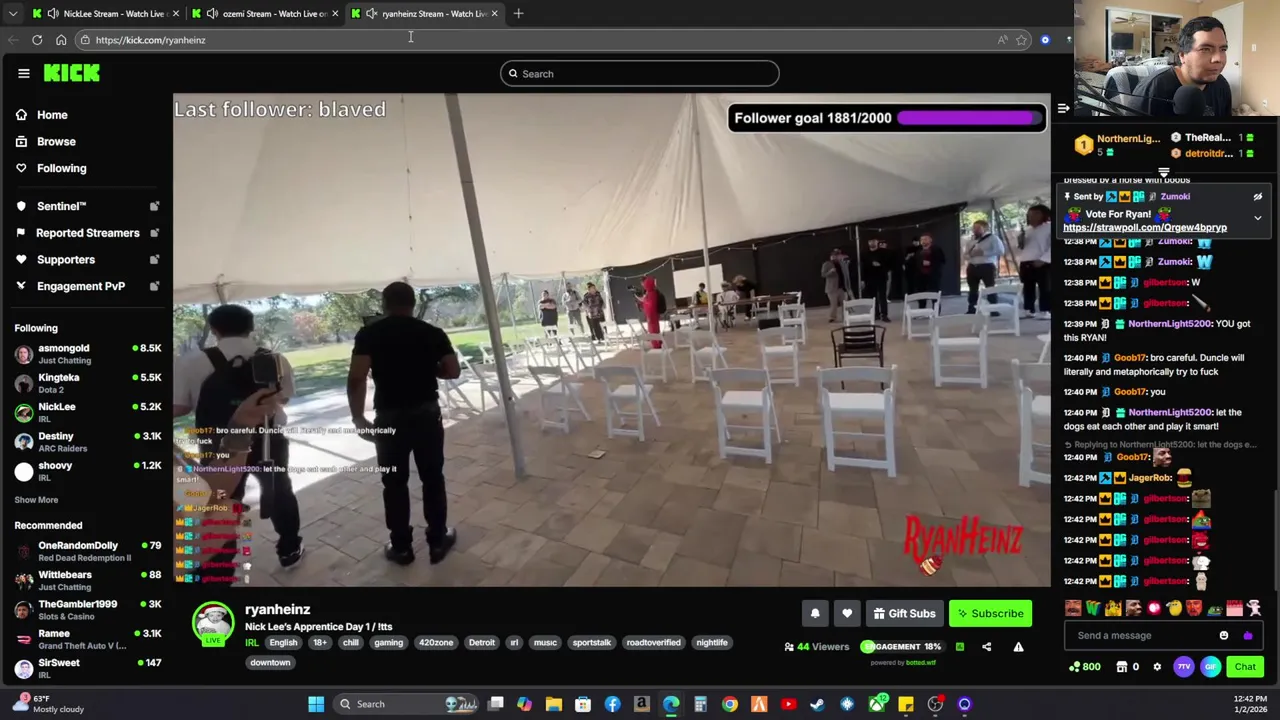Click the ryanheinz avatar with LIVE badge
This screenshot has height=720, width=1280.
[x=213, y=623]
